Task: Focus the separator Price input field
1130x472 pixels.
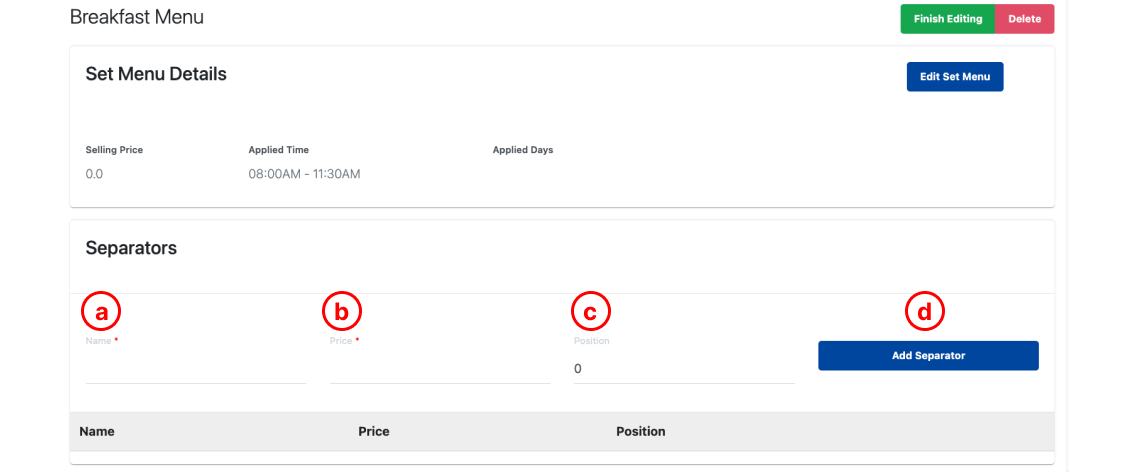Action: [x=440, y=369]
